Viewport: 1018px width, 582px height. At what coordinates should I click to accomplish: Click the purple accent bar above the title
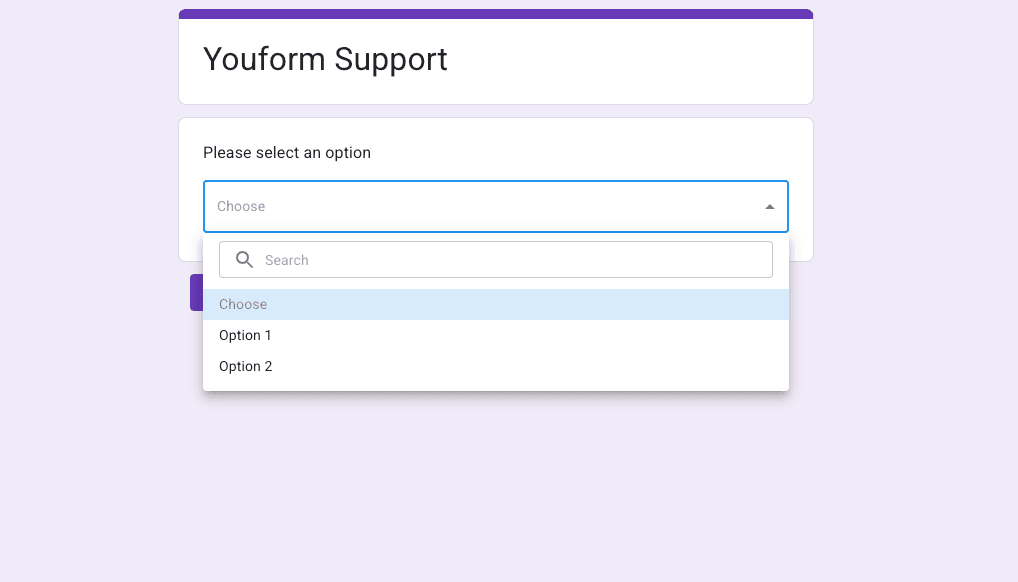tap(495, 14)
